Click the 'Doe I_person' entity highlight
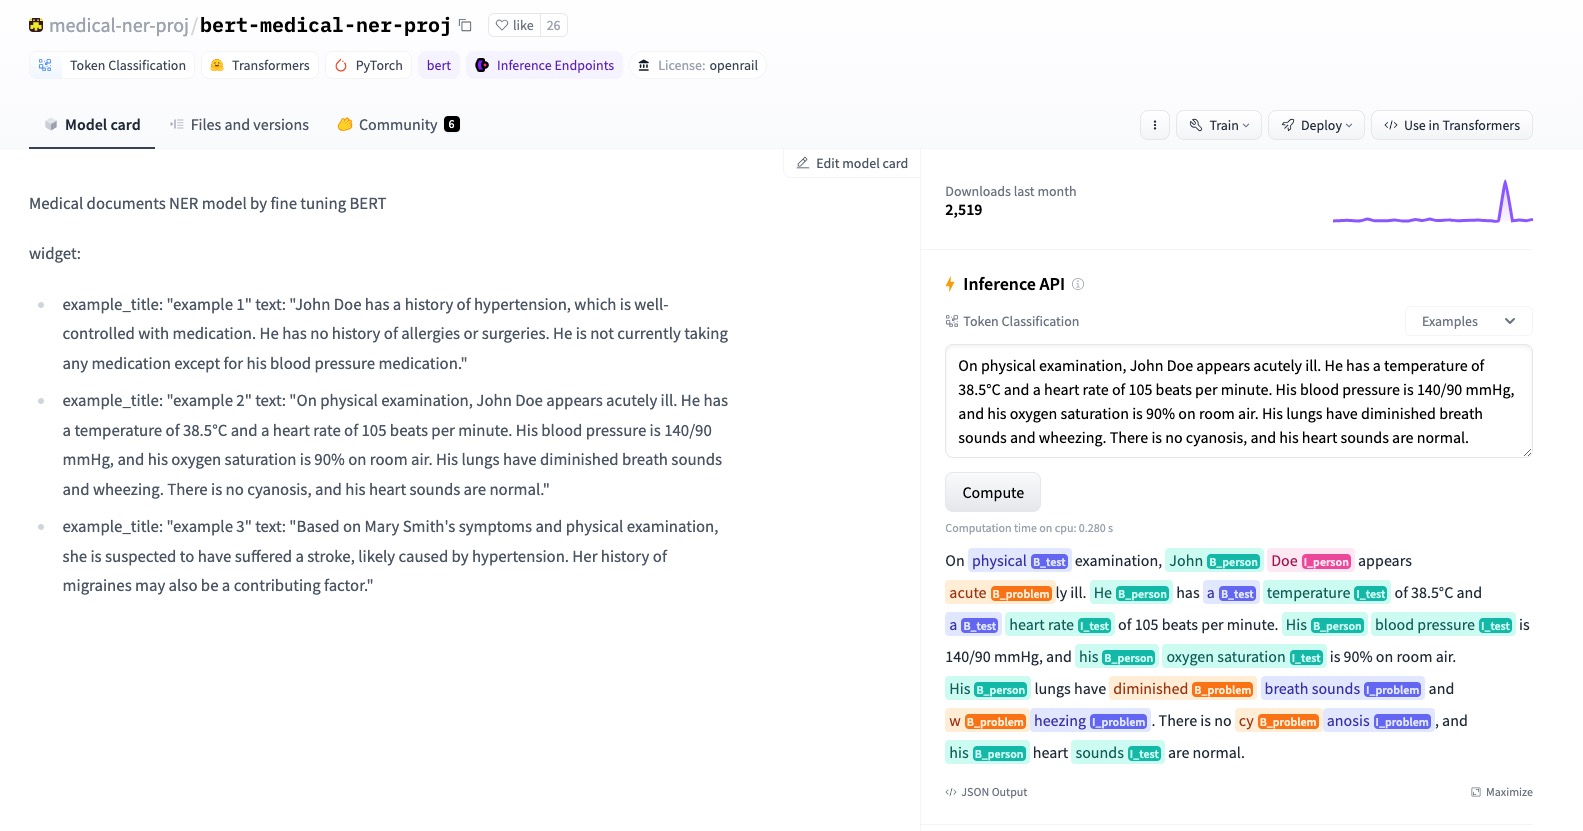The image size is (1583, 831). click(1310, 561)
